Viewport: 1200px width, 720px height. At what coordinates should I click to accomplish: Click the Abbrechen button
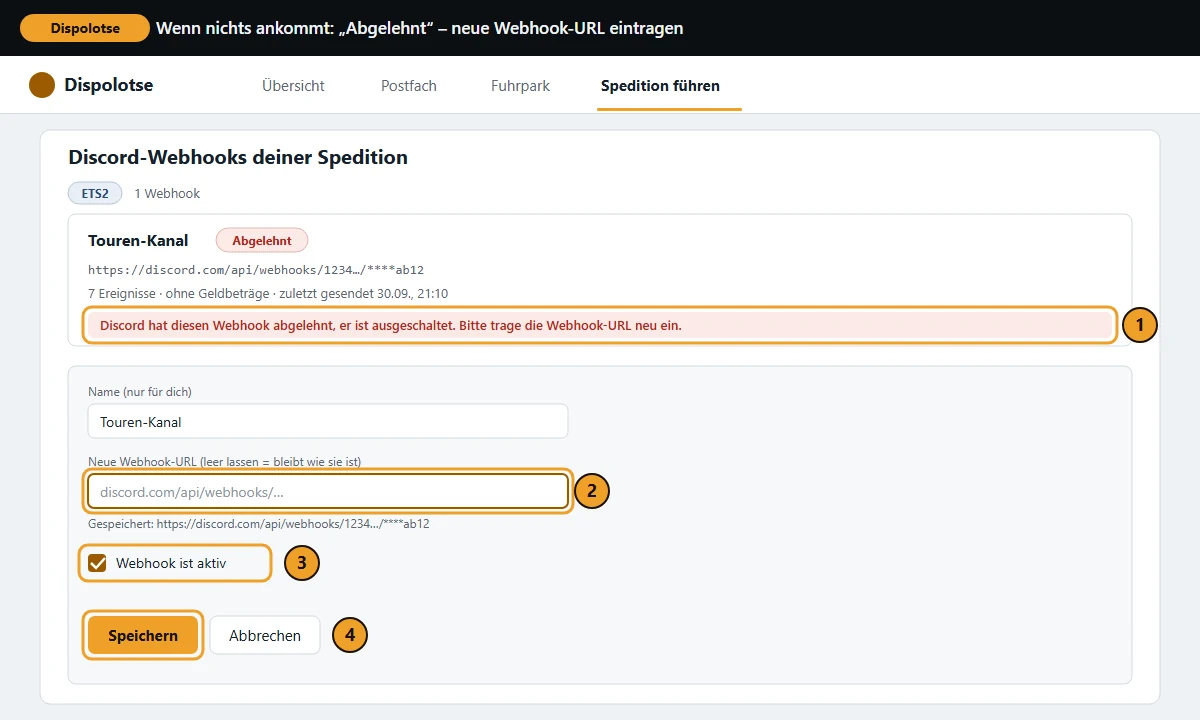[265, 635]
